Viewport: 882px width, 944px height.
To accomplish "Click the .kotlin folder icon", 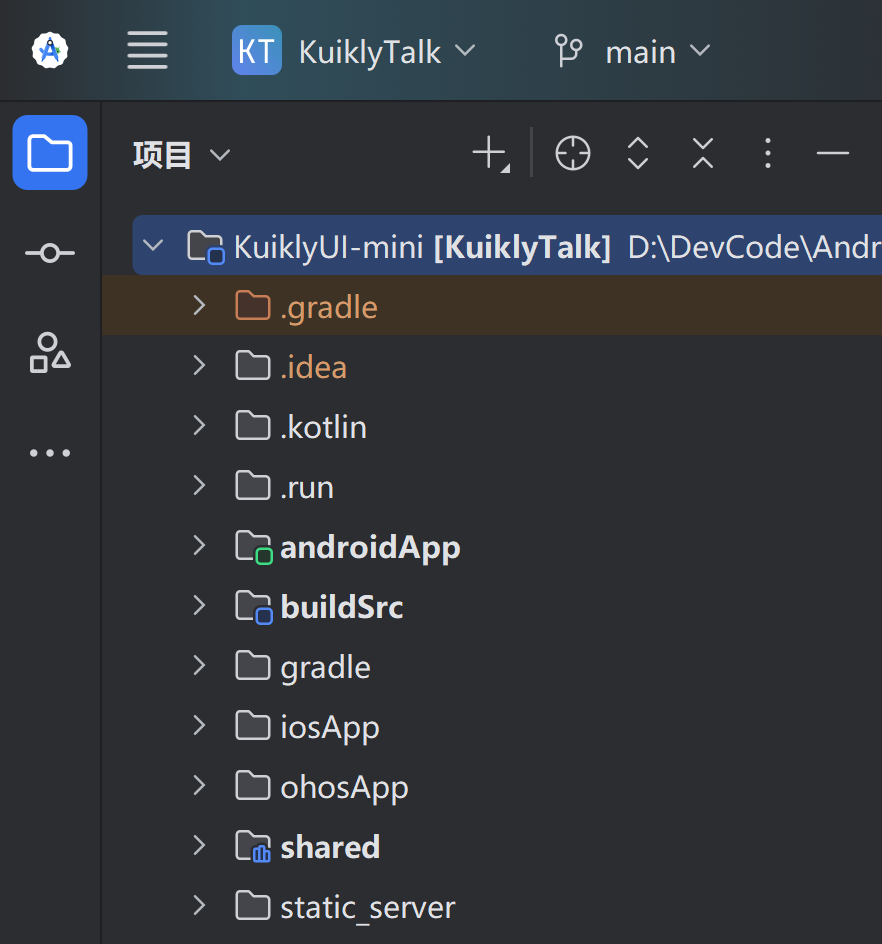I will tap(252, 426).
